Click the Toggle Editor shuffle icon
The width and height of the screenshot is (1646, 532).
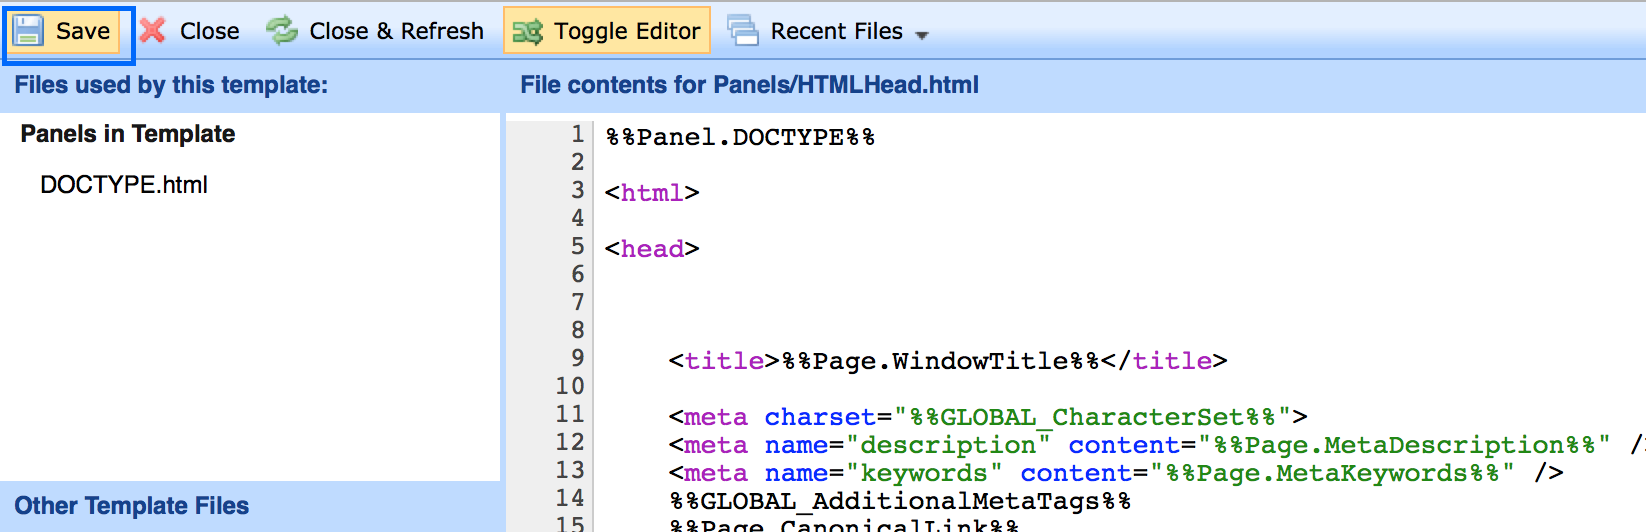click(x=527, y=32)
